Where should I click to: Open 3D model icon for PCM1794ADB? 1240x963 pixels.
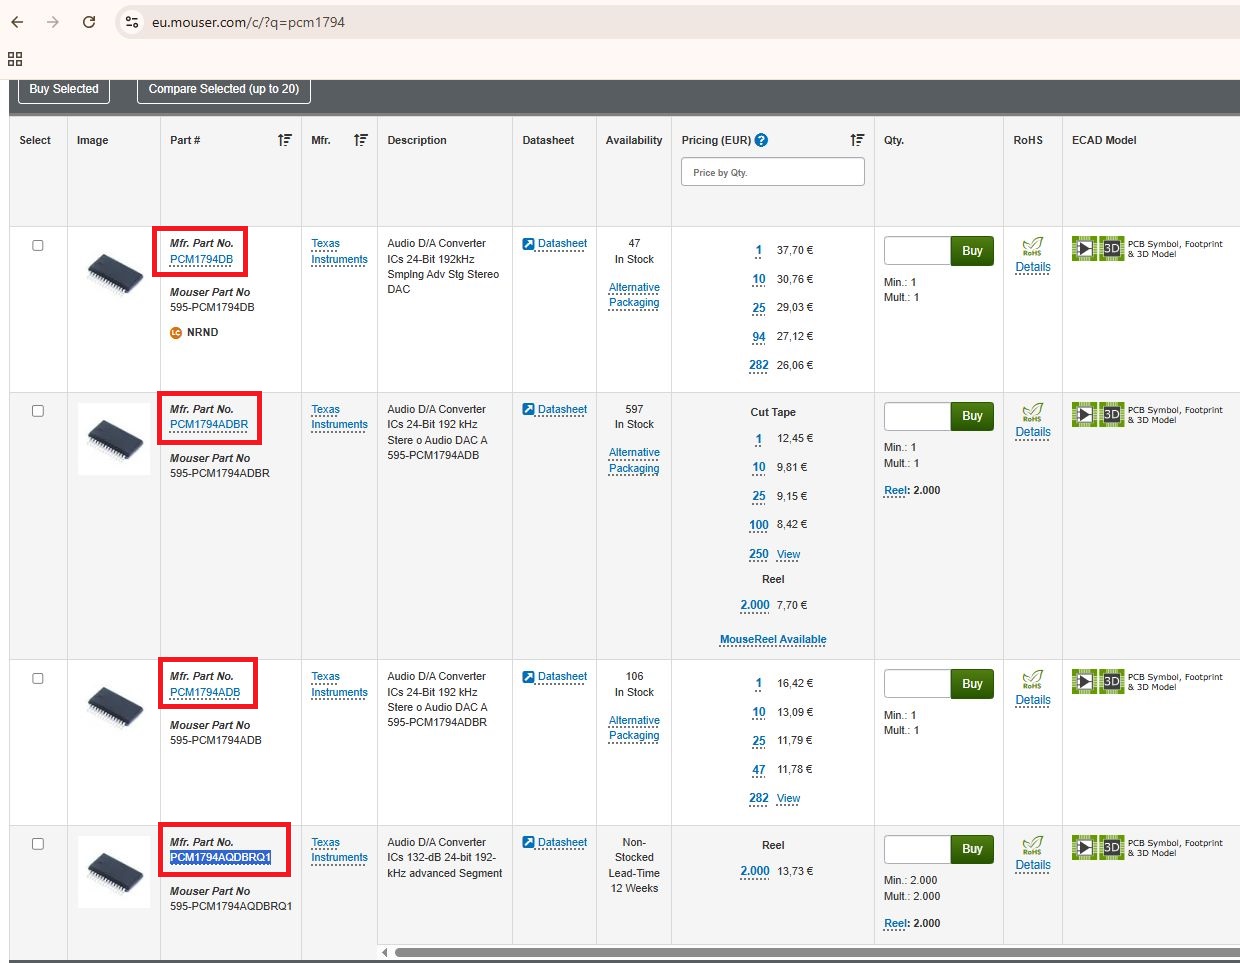click(x=1112, y=681)
